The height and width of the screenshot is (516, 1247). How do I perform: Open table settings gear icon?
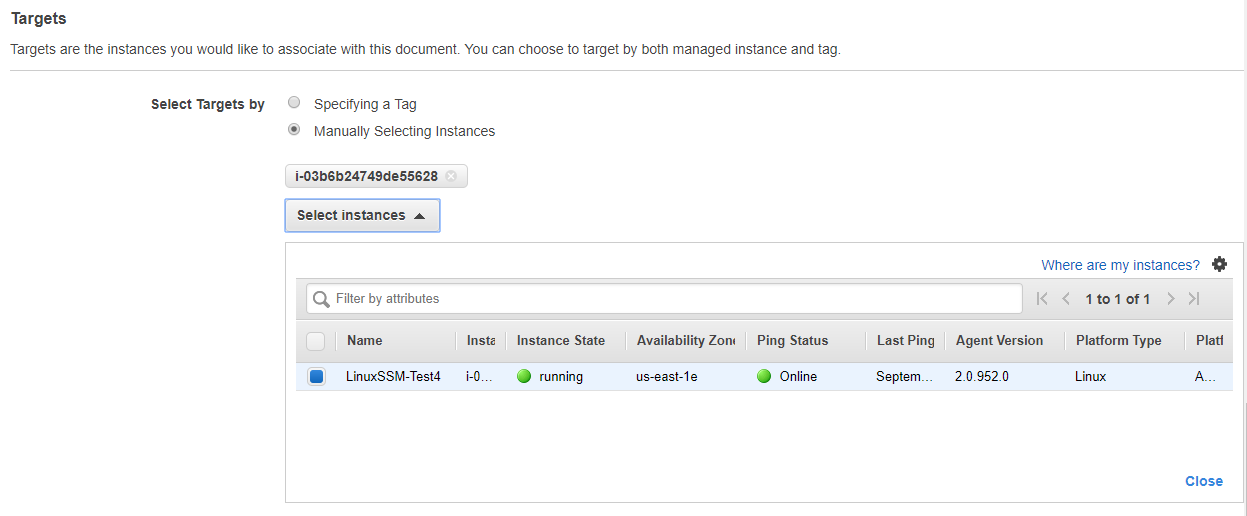click(1219, 264)
